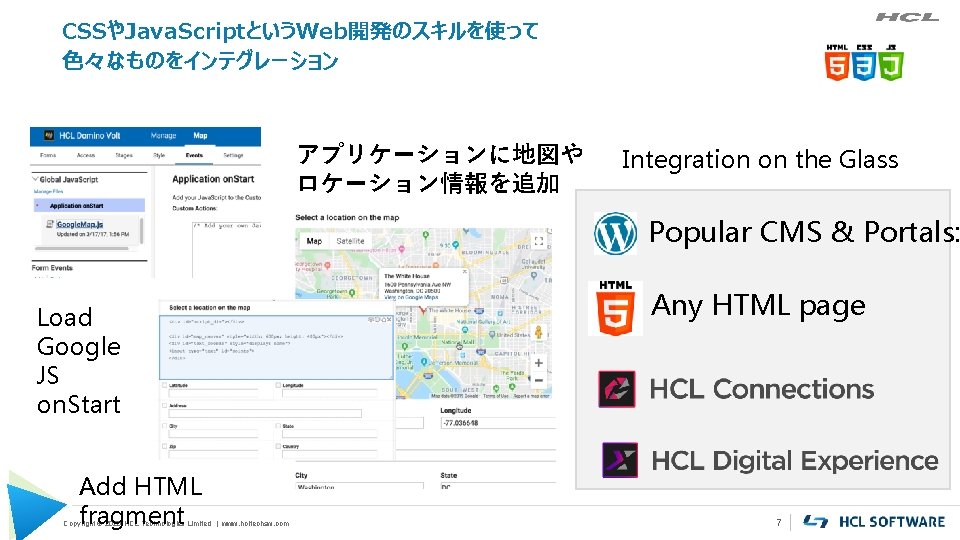960x540 pixels.
Task: Click the Street View pegman icon
Action: pyautogui.click(x=538, y=332)
